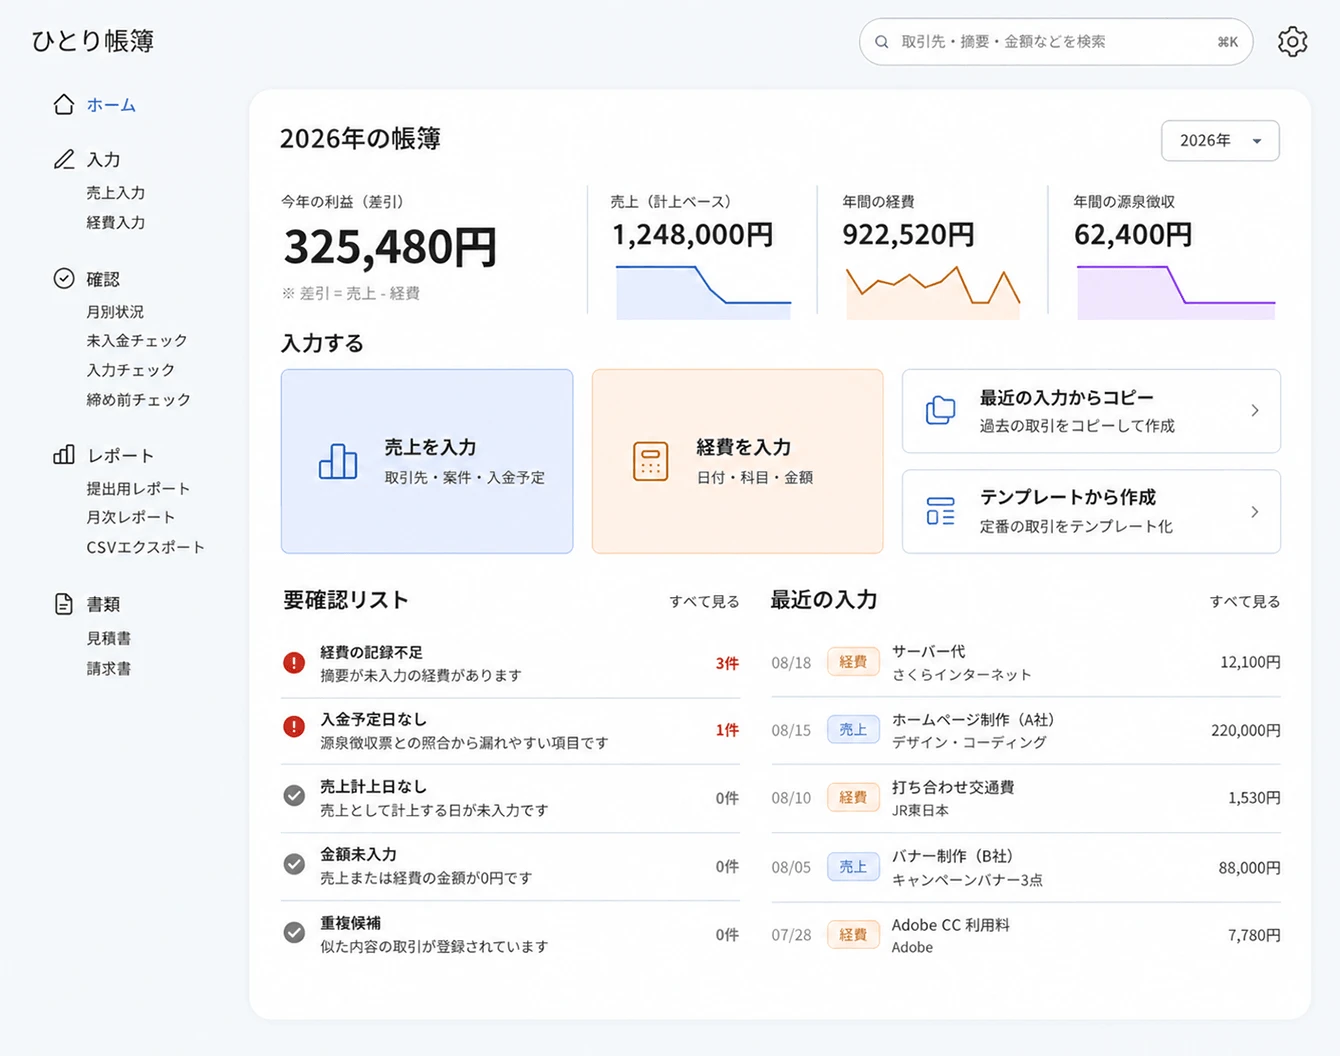Open settings via the gear icon
This screenshot has width=1340, height=1056.
(1292, 41)
